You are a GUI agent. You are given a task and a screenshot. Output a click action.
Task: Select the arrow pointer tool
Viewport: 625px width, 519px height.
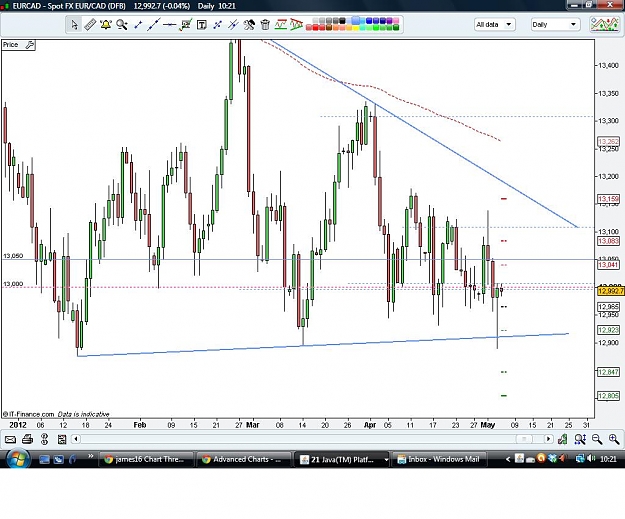[74, 25]
